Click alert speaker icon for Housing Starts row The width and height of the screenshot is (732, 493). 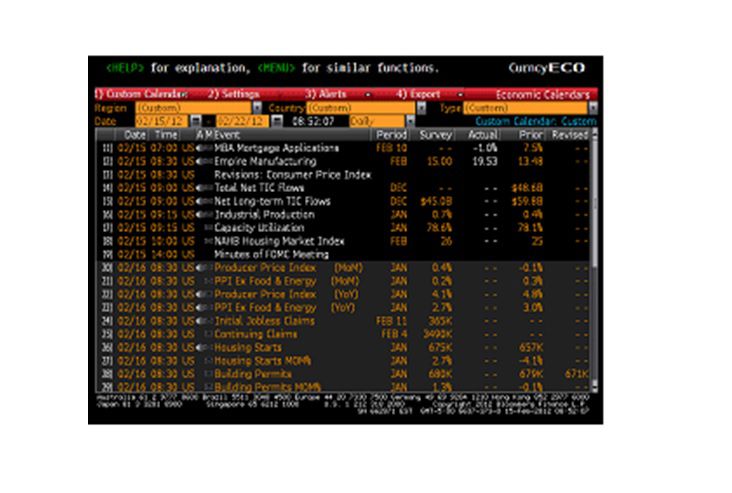coord(202,348)
